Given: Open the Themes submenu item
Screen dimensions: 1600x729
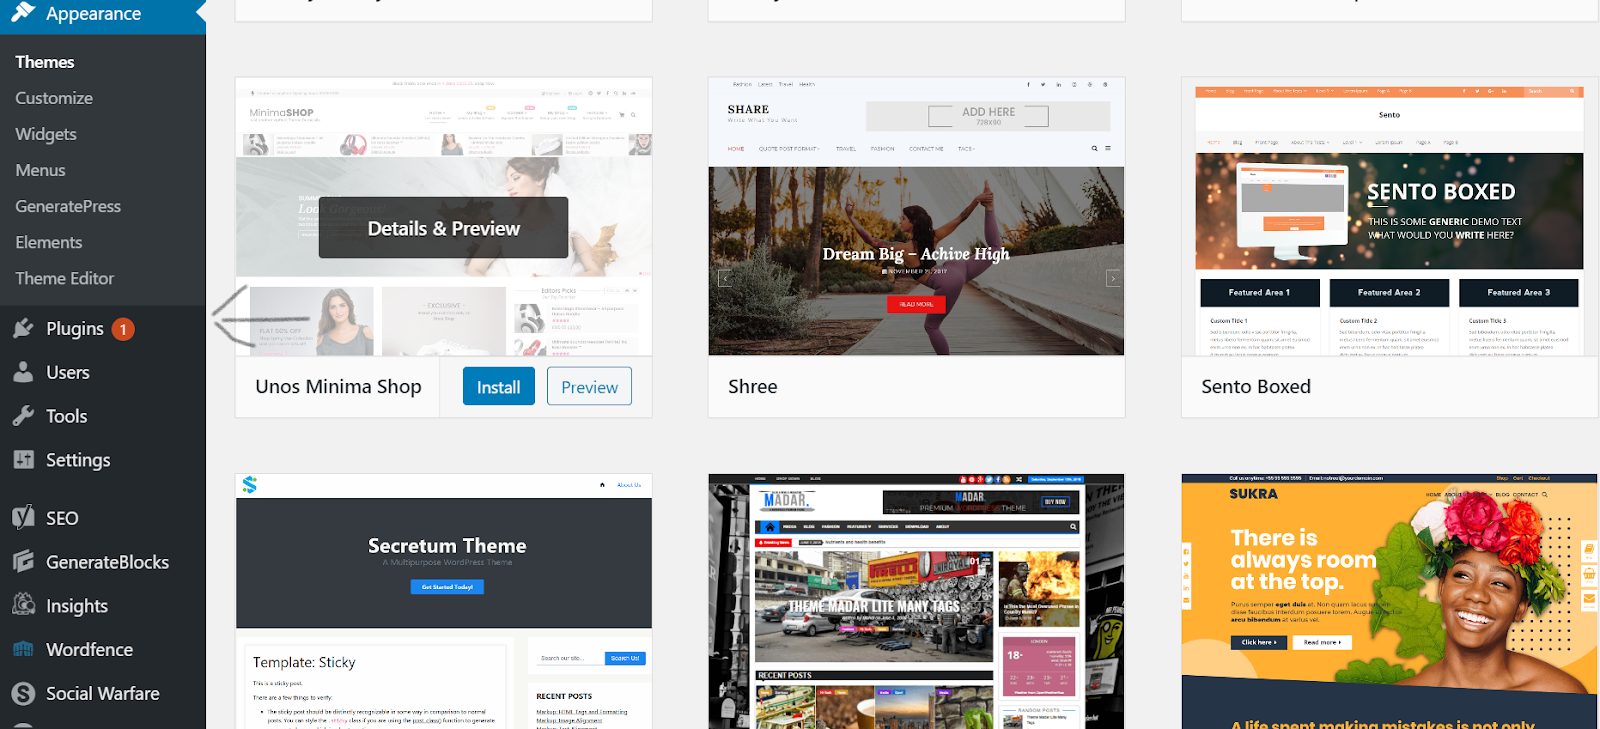Looking at the screenshot, I should click(45, 62).
